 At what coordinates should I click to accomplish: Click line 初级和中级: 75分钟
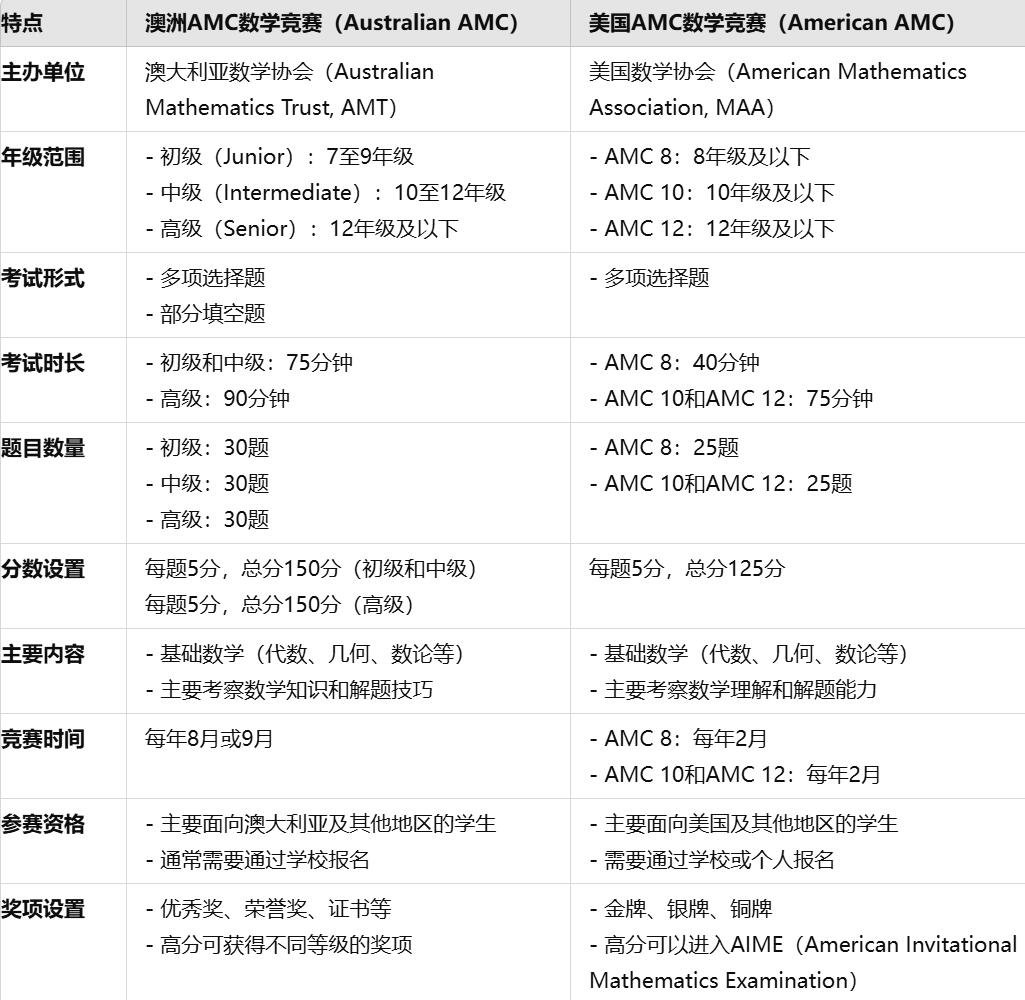click(x=249, y=362)
